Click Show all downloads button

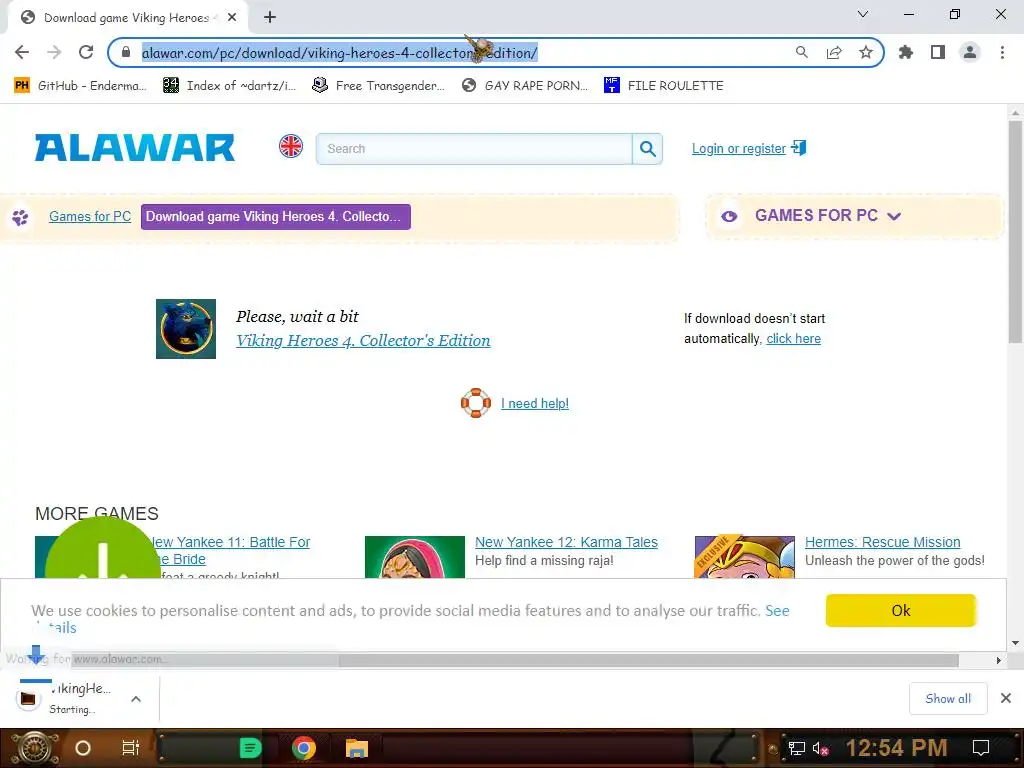pyautogui.click(x=948, y=699)
